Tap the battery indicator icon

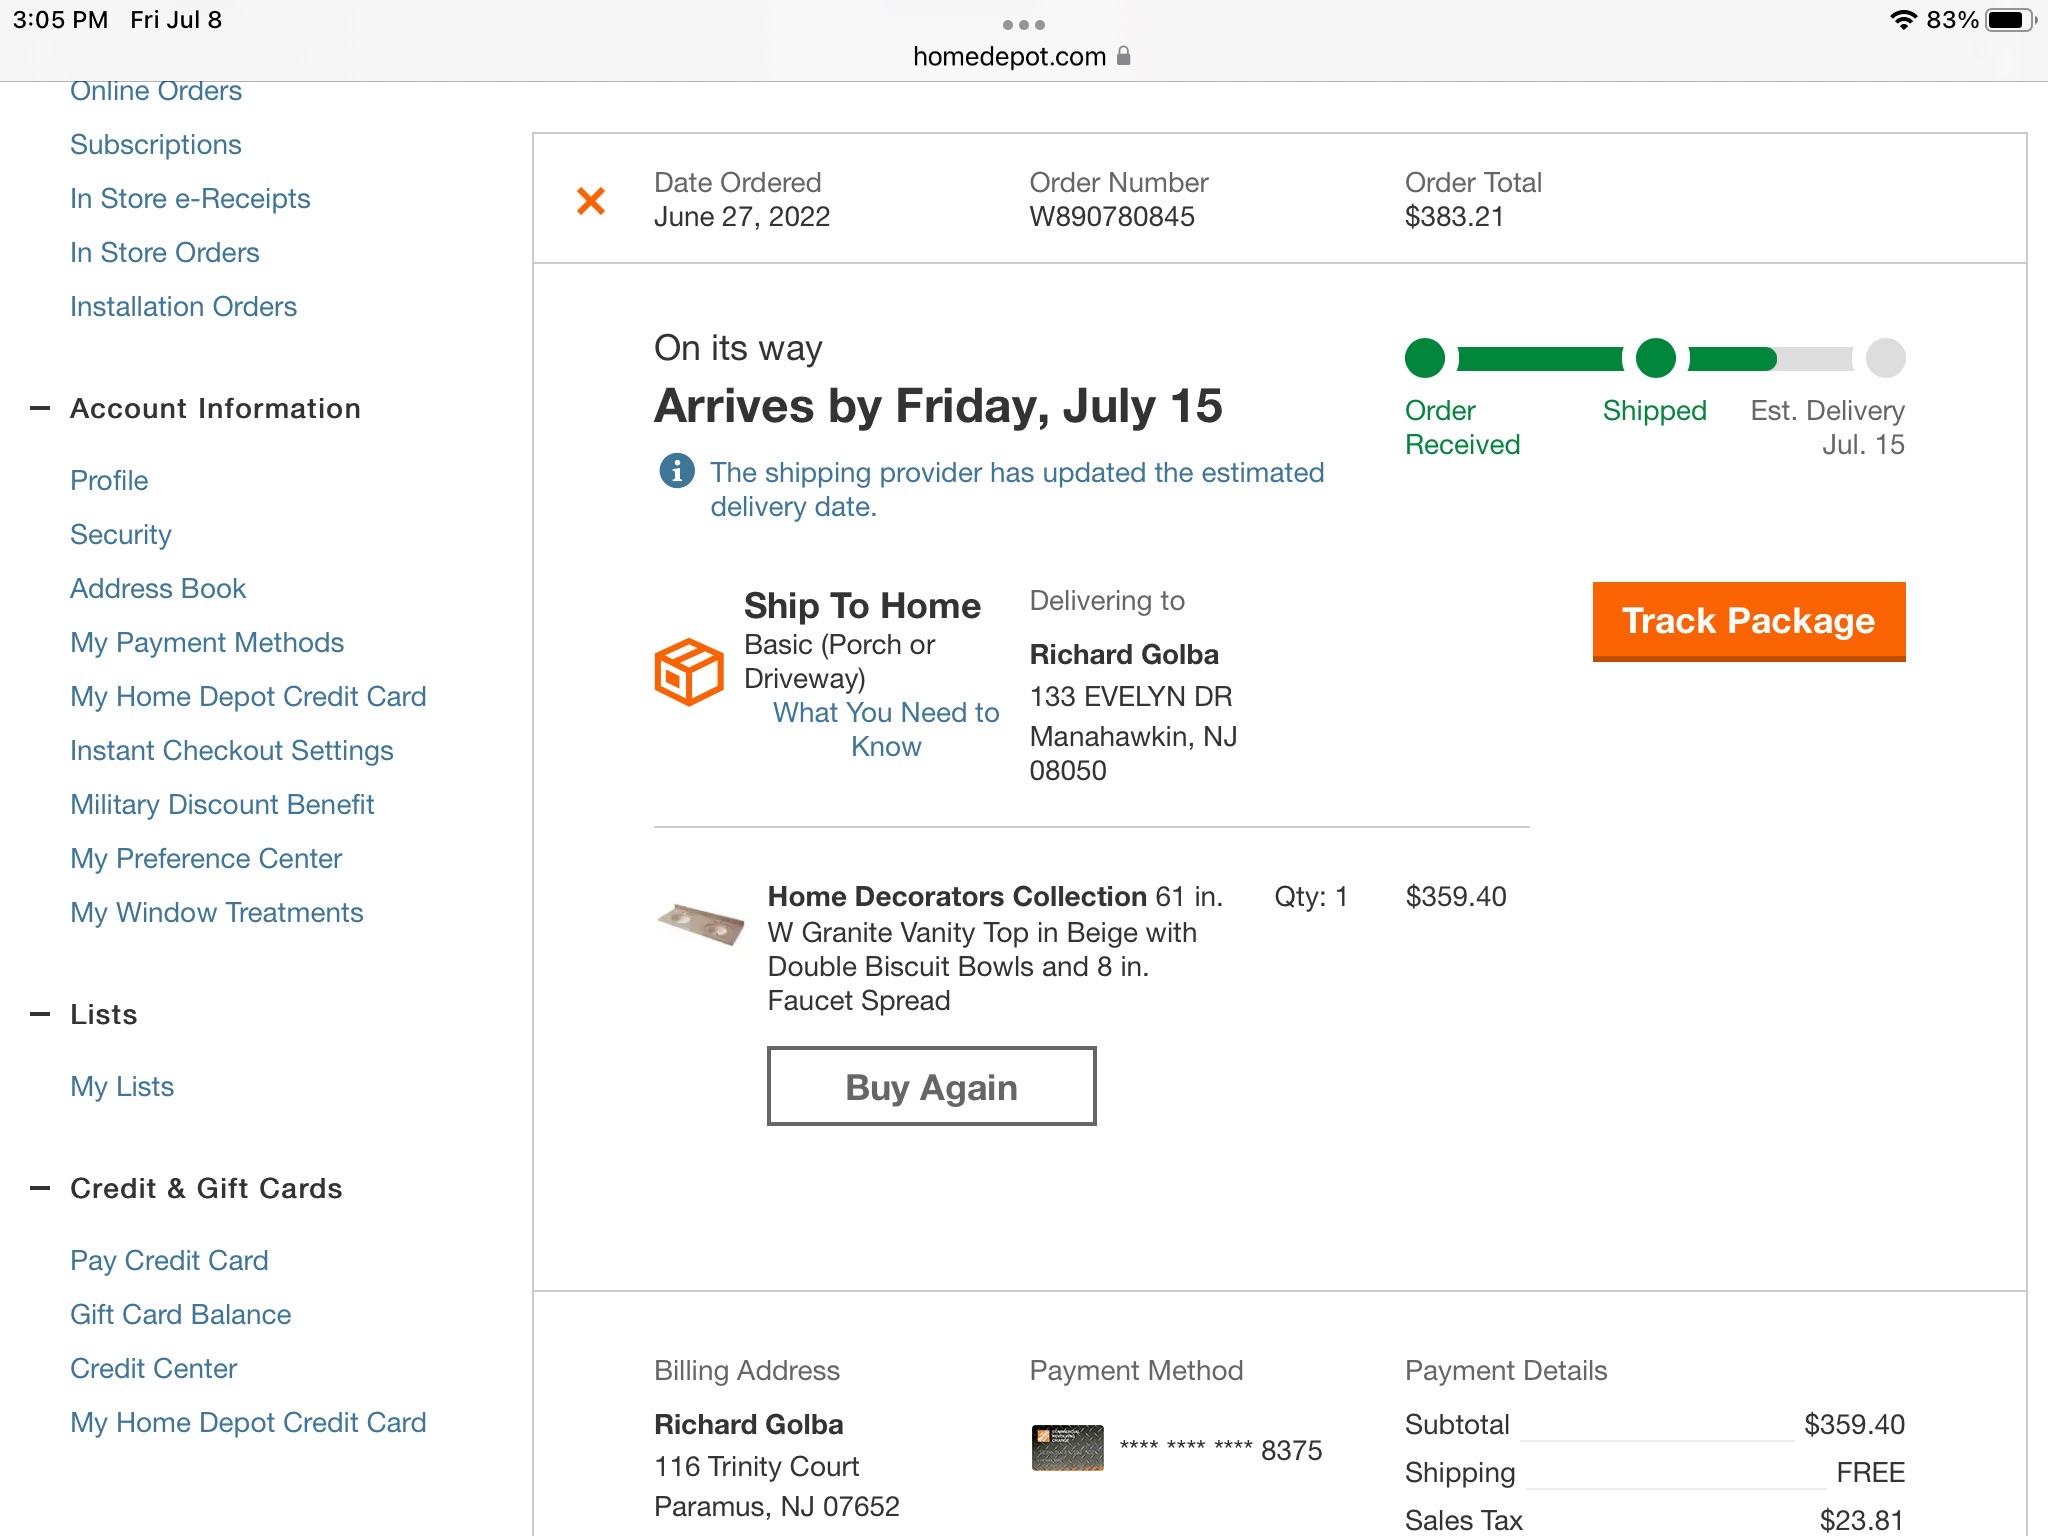(x=2009, y=20)
